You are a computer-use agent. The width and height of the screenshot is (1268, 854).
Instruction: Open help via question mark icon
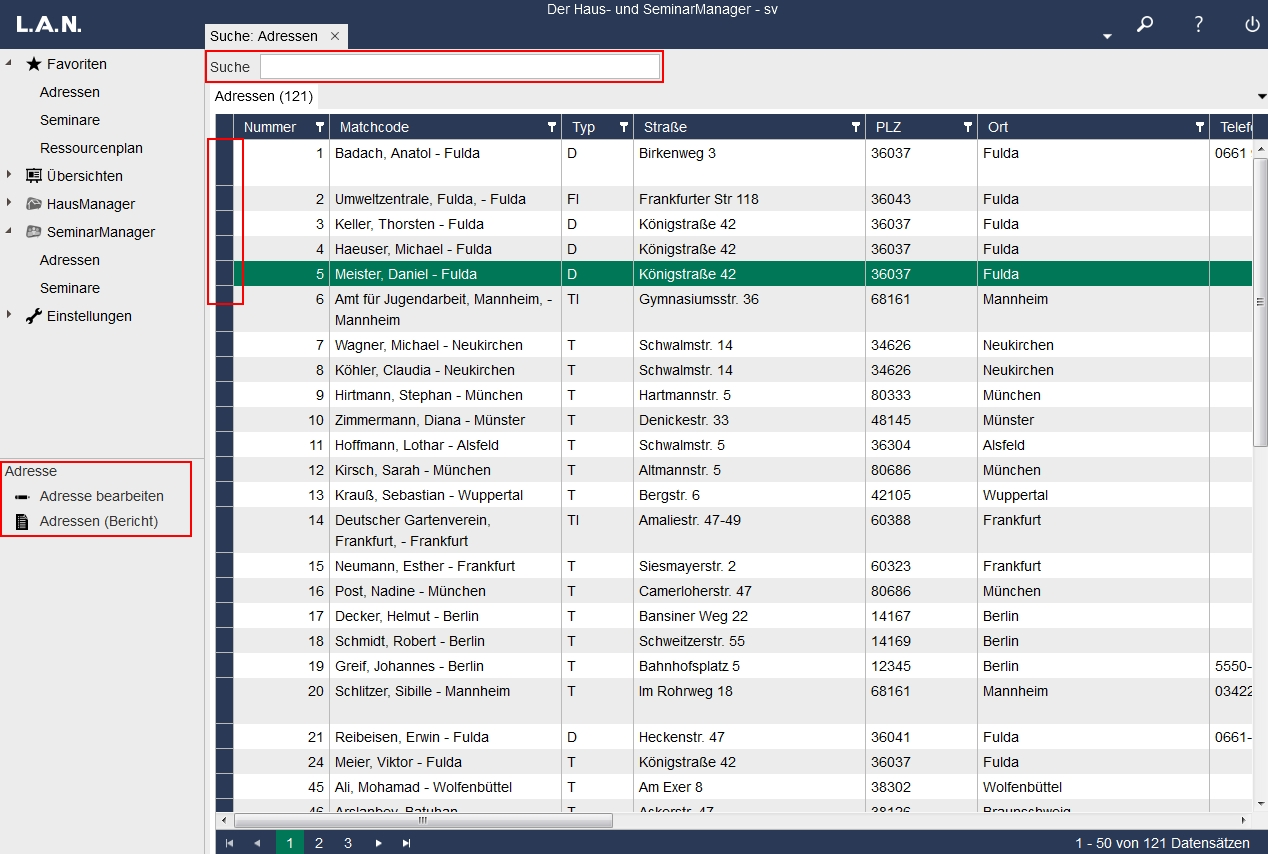click(1199, 25)
